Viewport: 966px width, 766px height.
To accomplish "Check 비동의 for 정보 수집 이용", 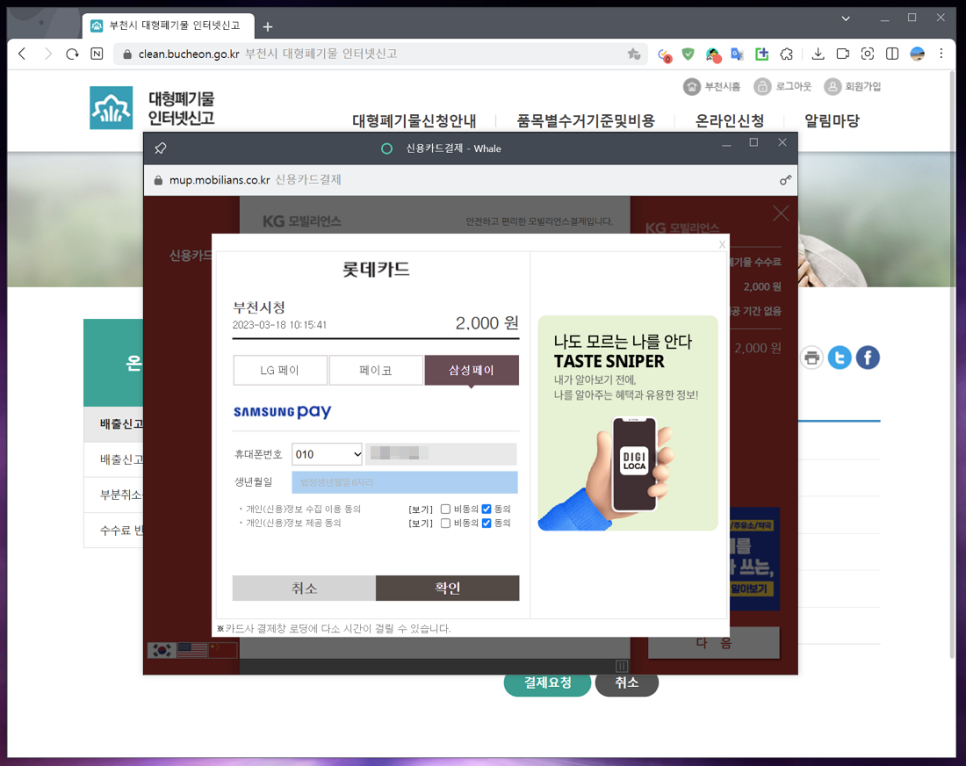I will click(x=445, y=509).
